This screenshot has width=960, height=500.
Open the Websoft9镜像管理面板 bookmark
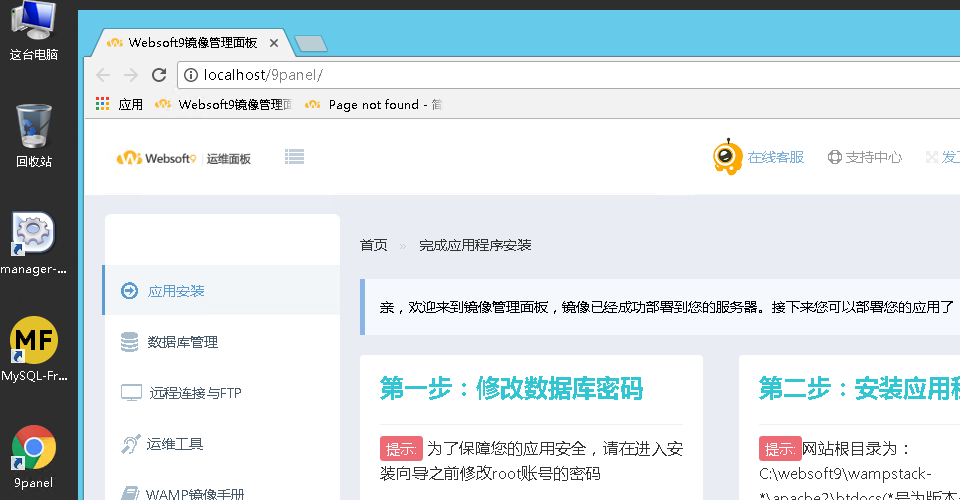click(x=223, y=105)
